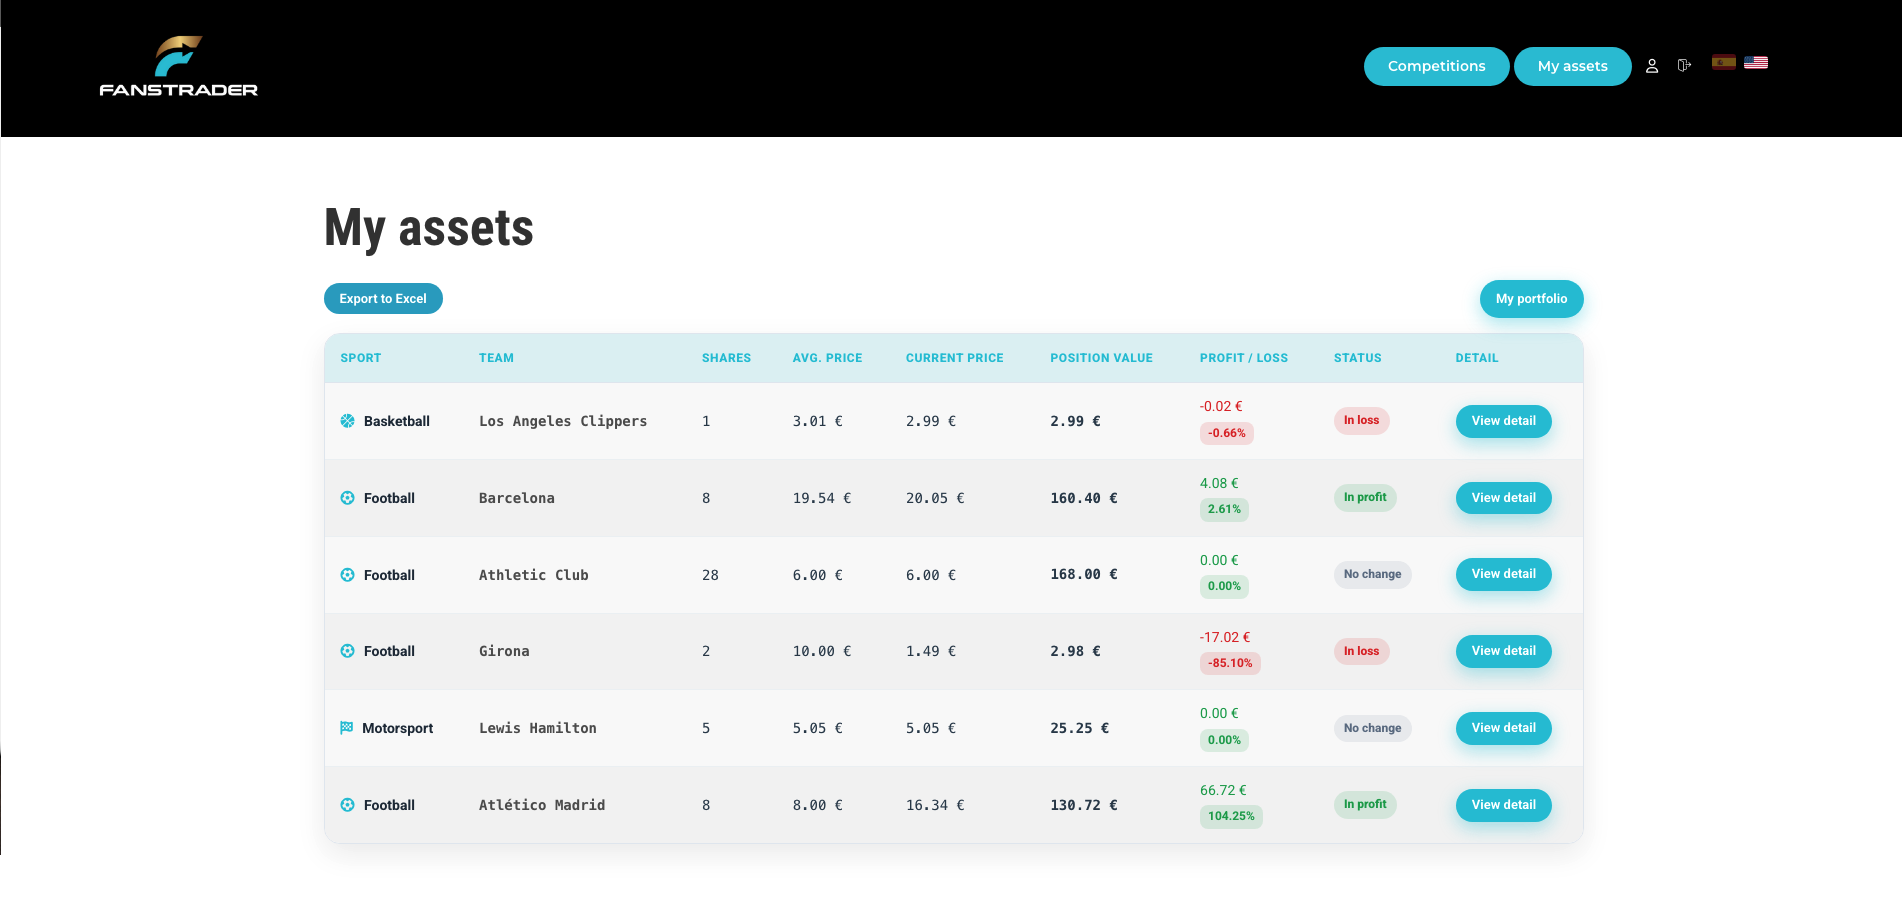Click the My assets page heading
This screenshot has height=918, width=1902.
[429, 229]
